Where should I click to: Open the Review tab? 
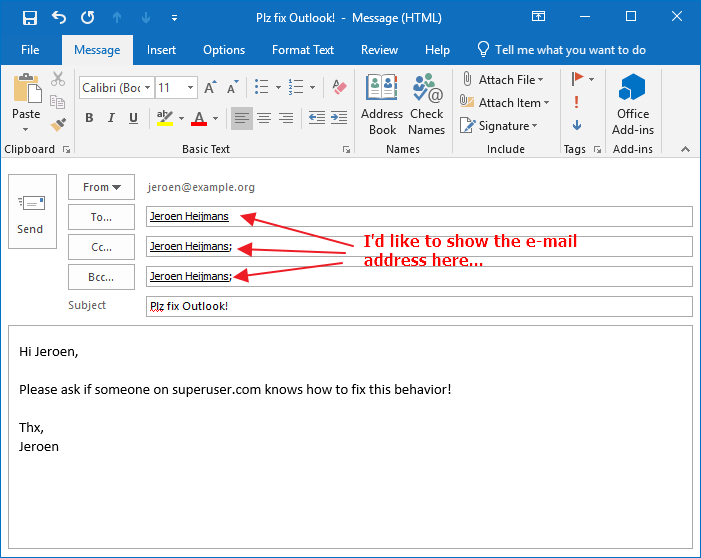(x=379, y=50)
